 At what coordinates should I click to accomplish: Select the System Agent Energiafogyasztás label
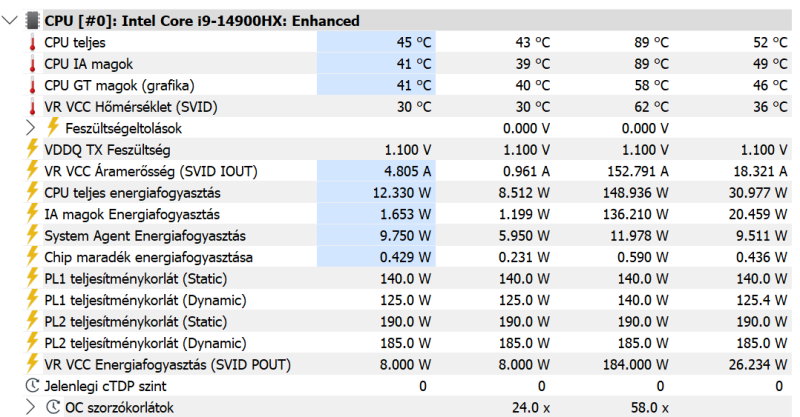[145, 235]
